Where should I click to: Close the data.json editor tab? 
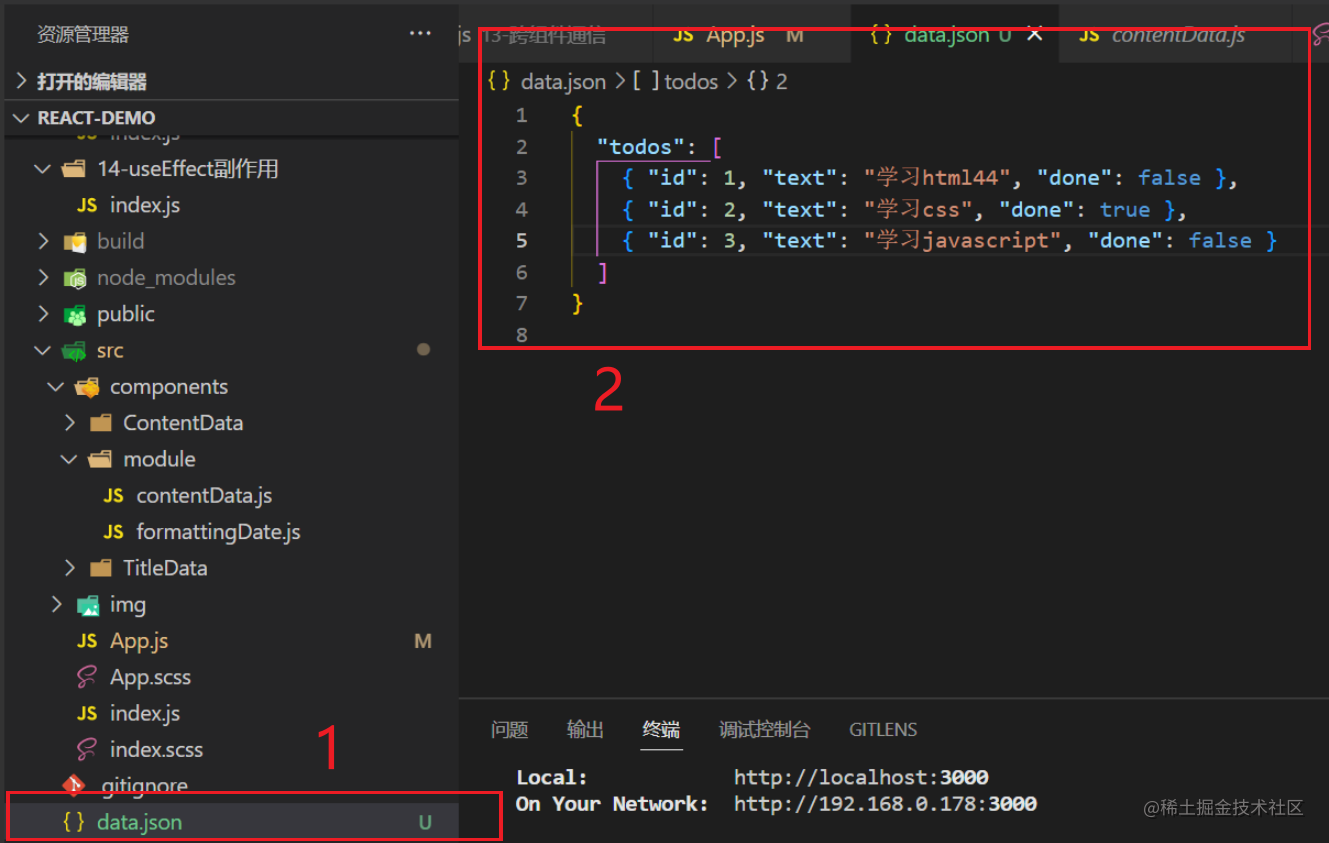pyautogui.click(x=1035, y=34)
